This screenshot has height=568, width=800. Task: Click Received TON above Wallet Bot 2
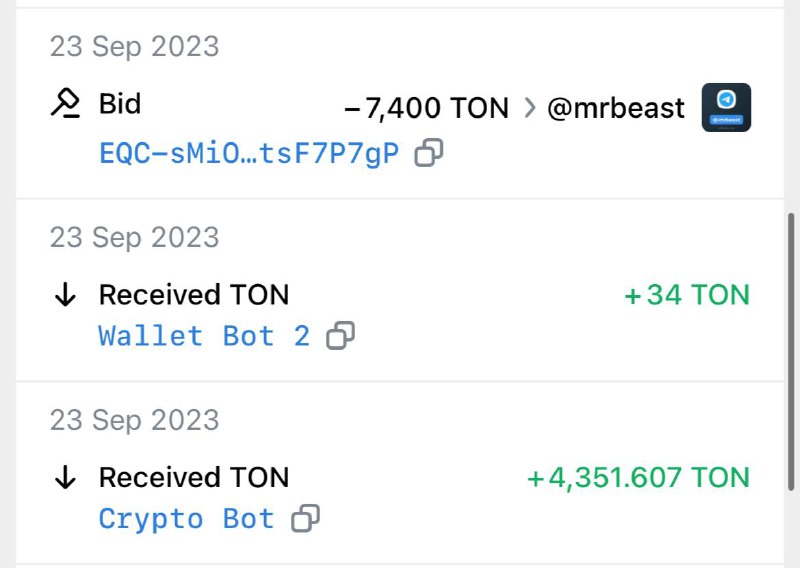[x=194, y=295]
